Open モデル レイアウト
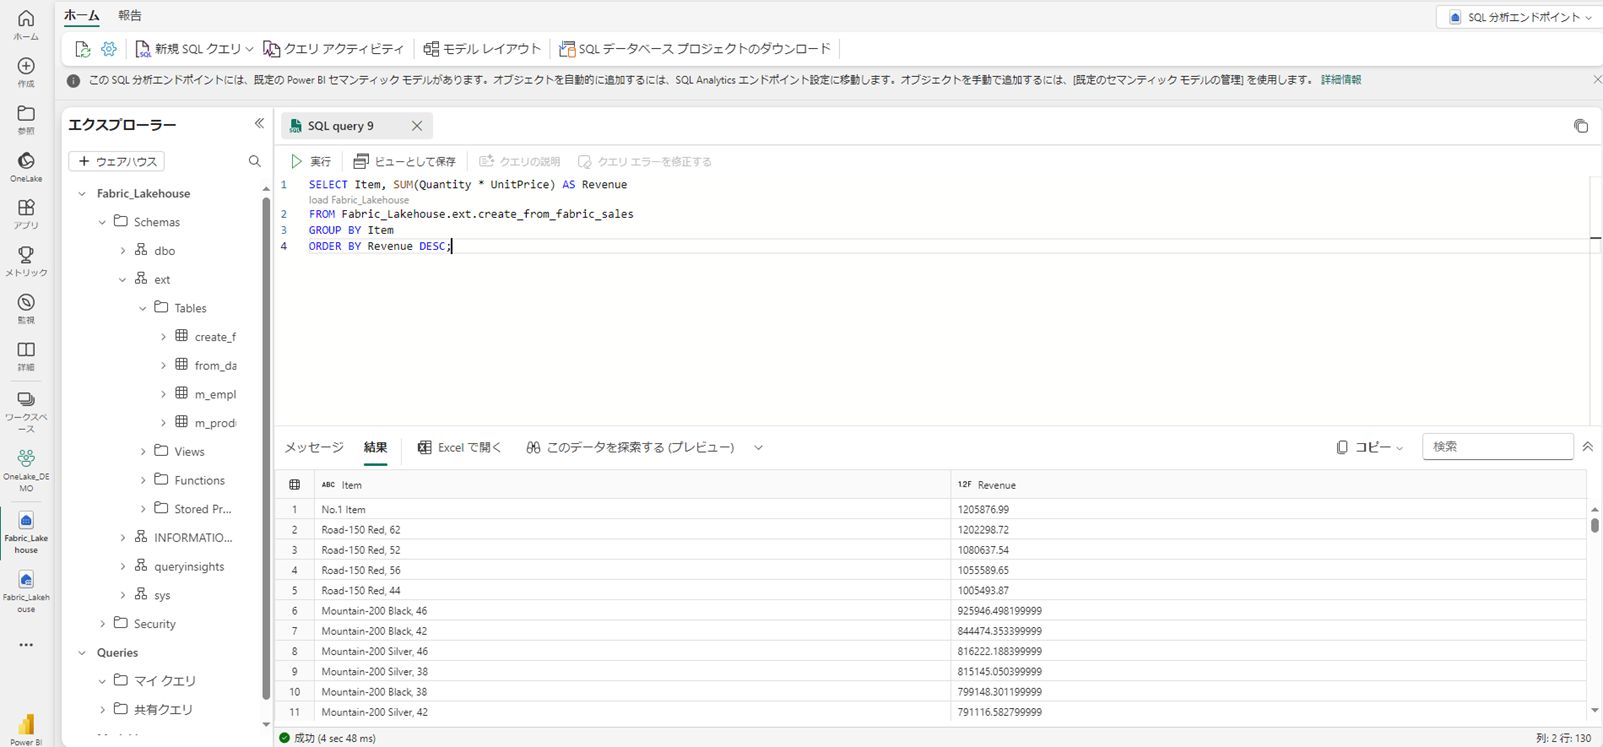1603x747 pixels. (482, 49)
